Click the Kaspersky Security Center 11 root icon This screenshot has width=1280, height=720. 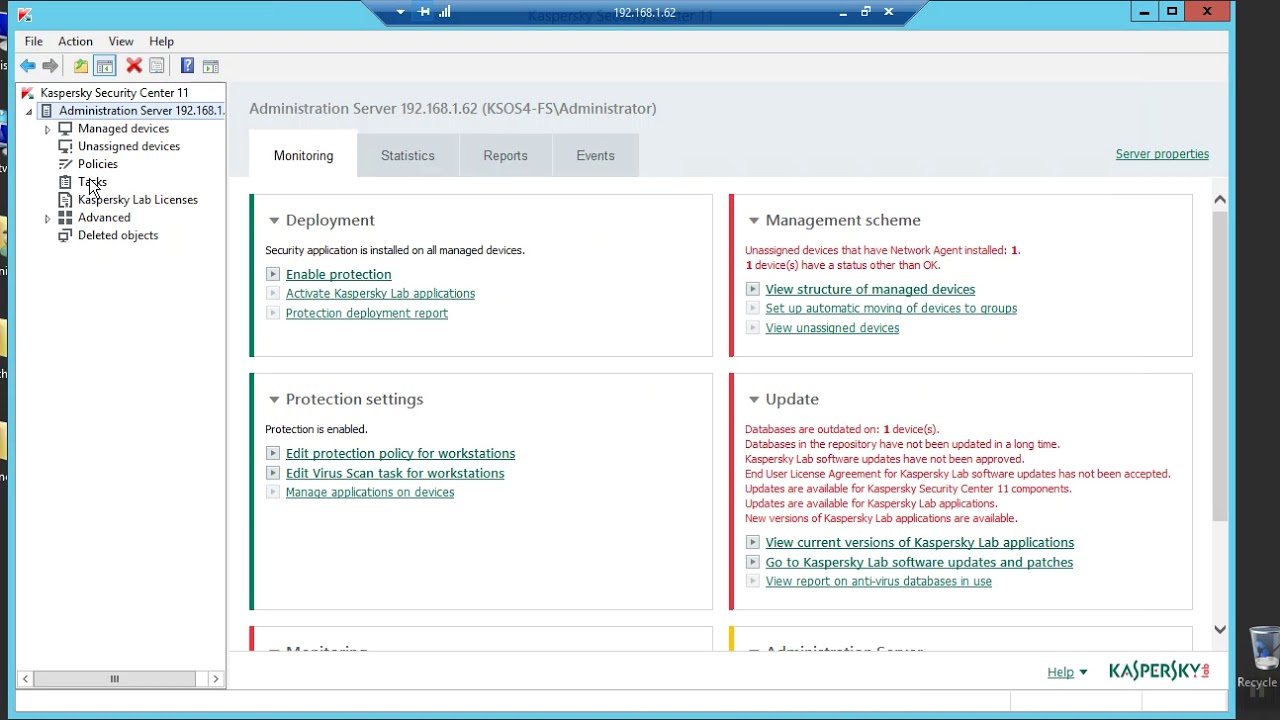pyautogui.click(x=28, y=93)
